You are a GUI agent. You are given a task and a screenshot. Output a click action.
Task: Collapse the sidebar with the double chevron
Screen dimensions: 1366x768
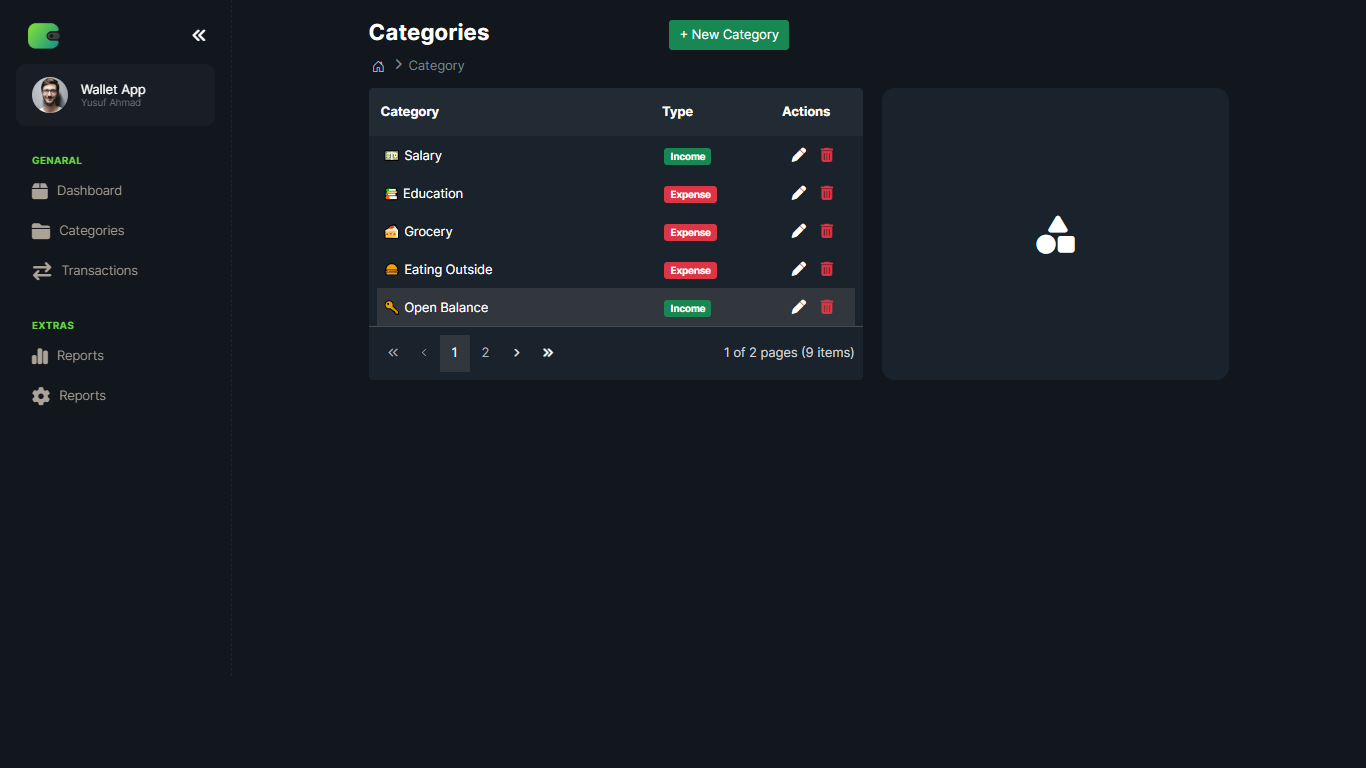tap(198, 35)
